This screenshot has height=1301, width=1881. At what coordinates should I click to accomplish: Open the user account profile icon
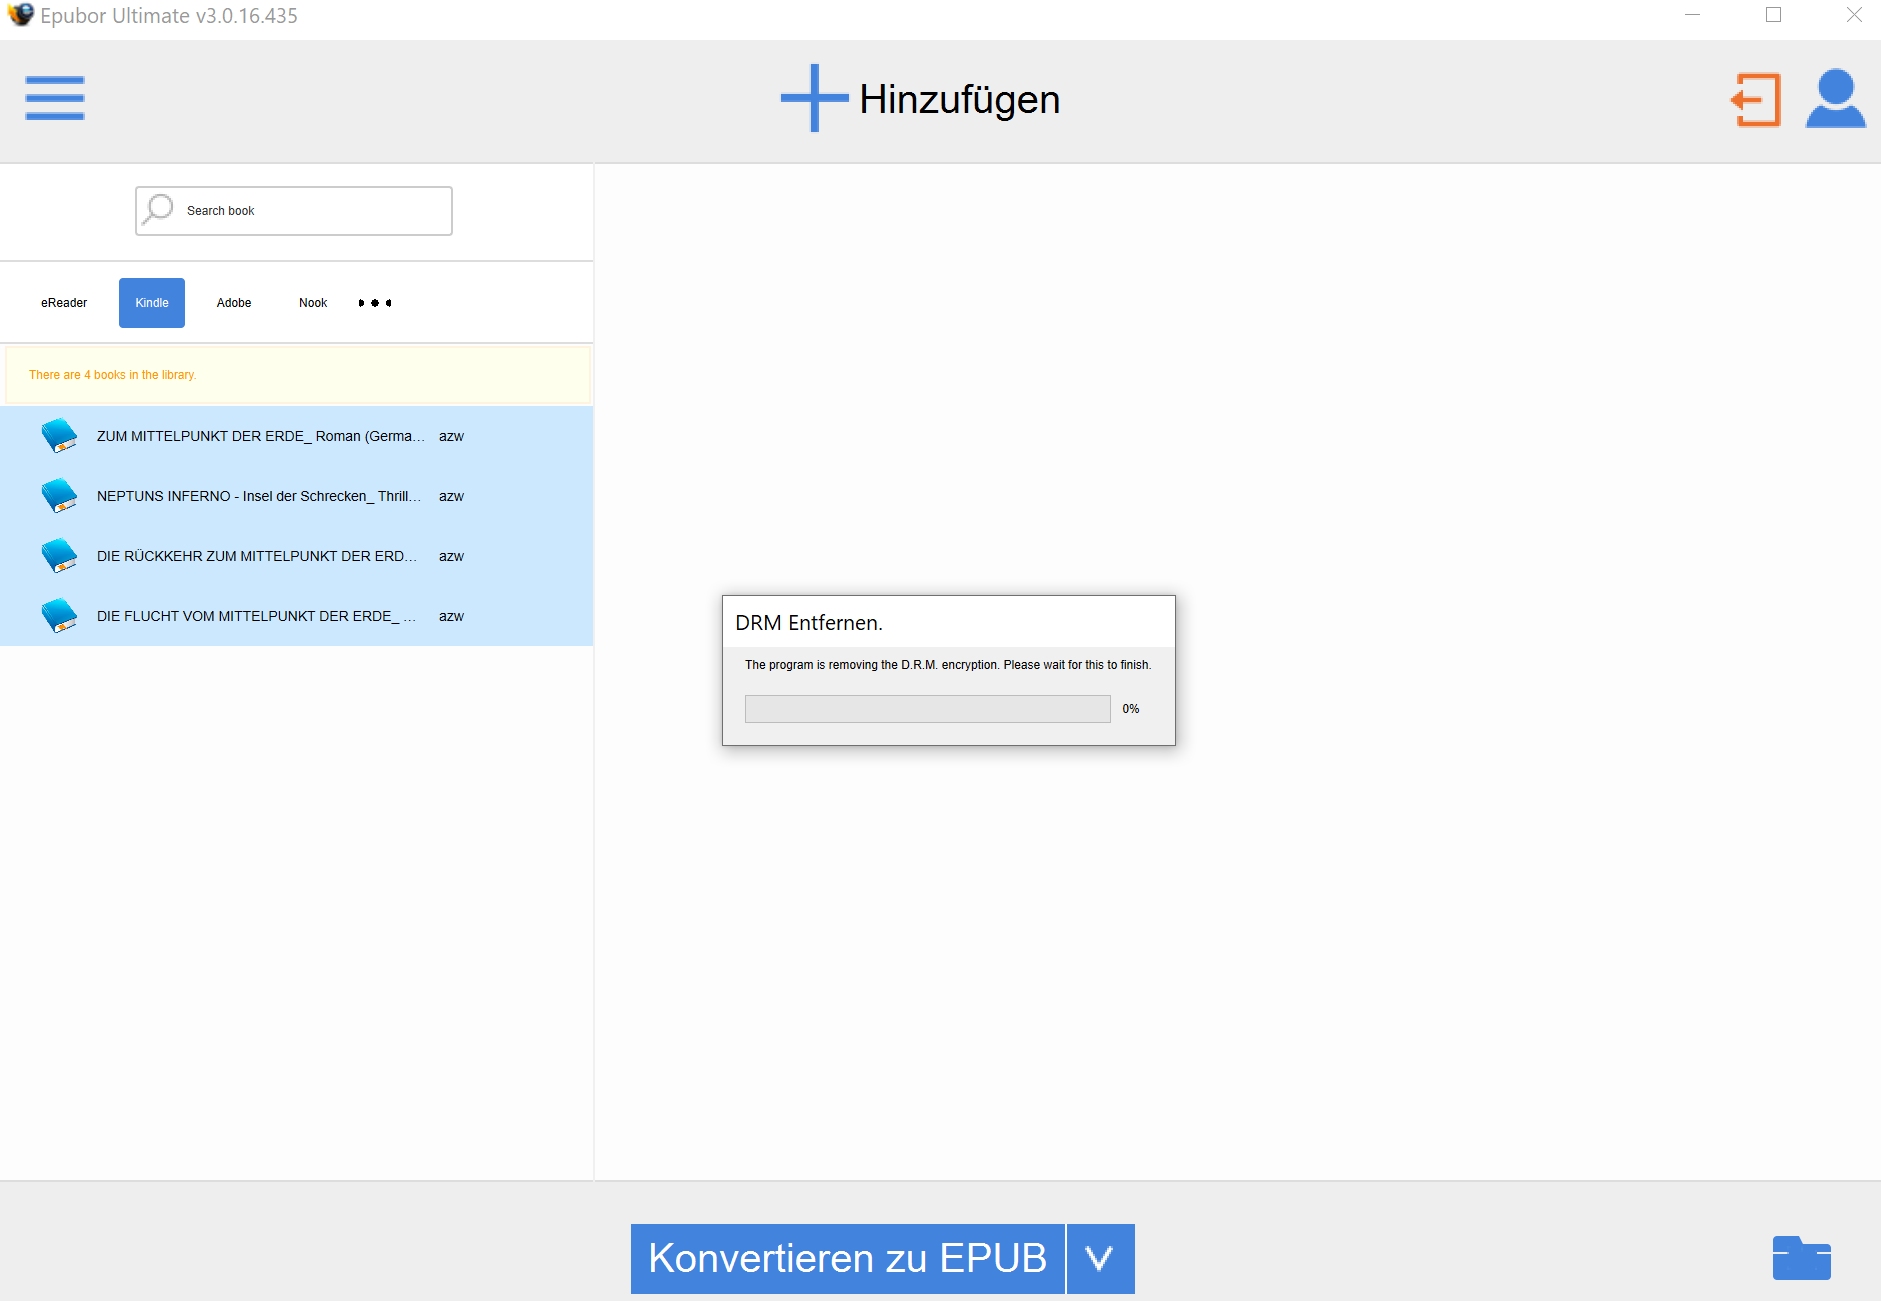pyautogui.click(x=1835, y=99)
